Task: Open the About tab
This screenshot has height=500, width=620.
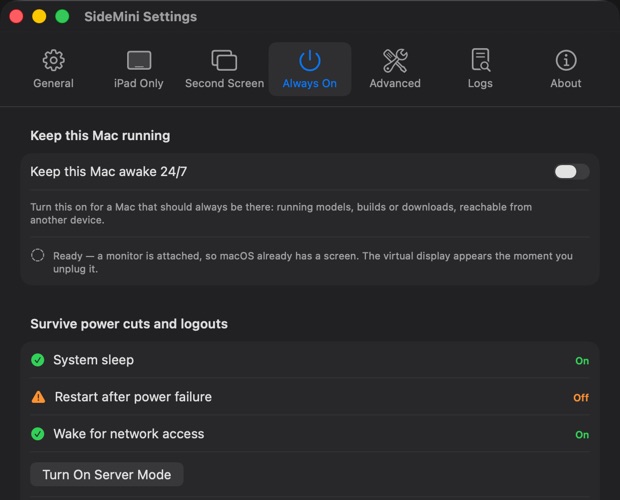Action: click(x=566, y=69)
